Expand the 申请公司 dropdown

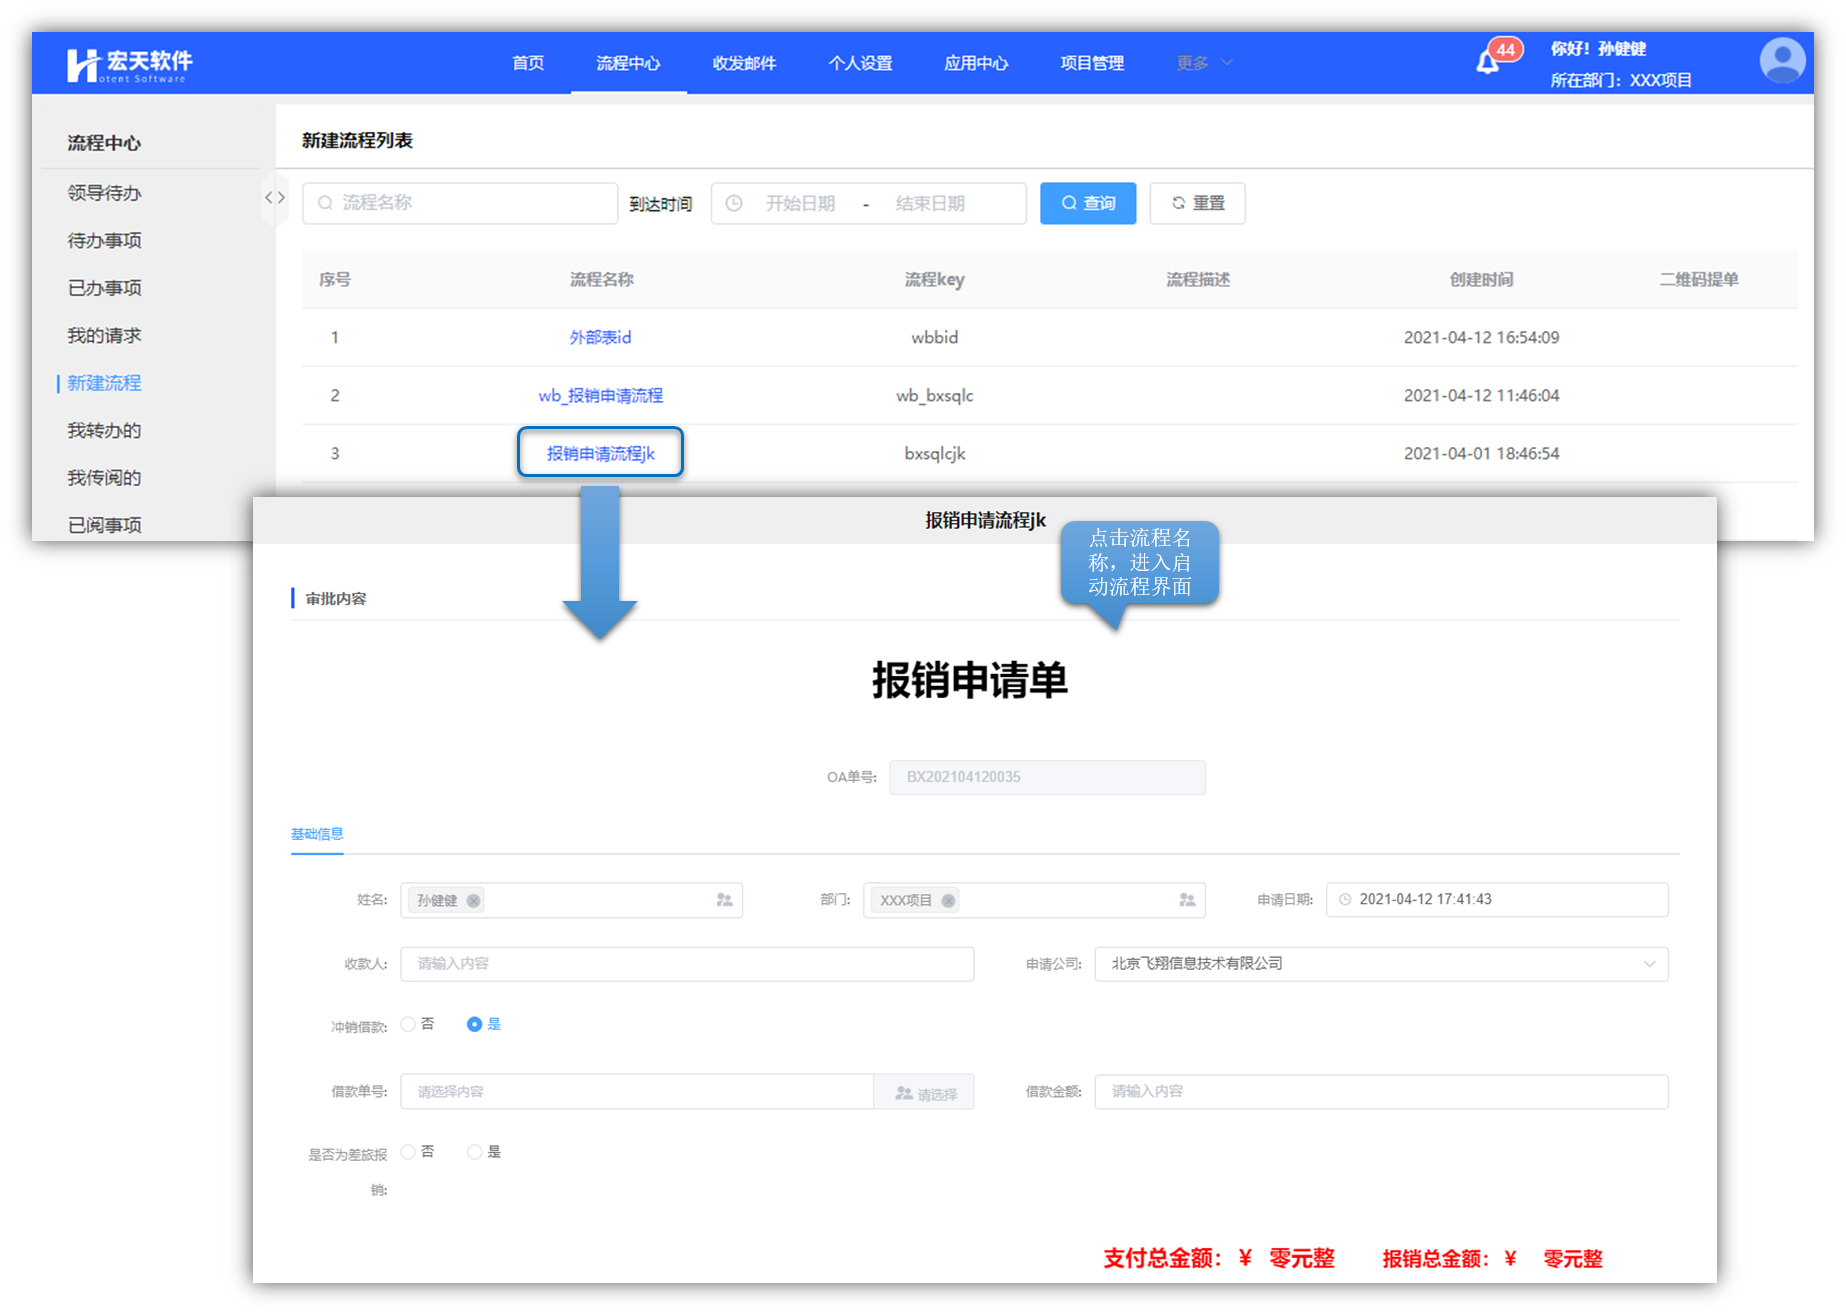click(1649, 964)
